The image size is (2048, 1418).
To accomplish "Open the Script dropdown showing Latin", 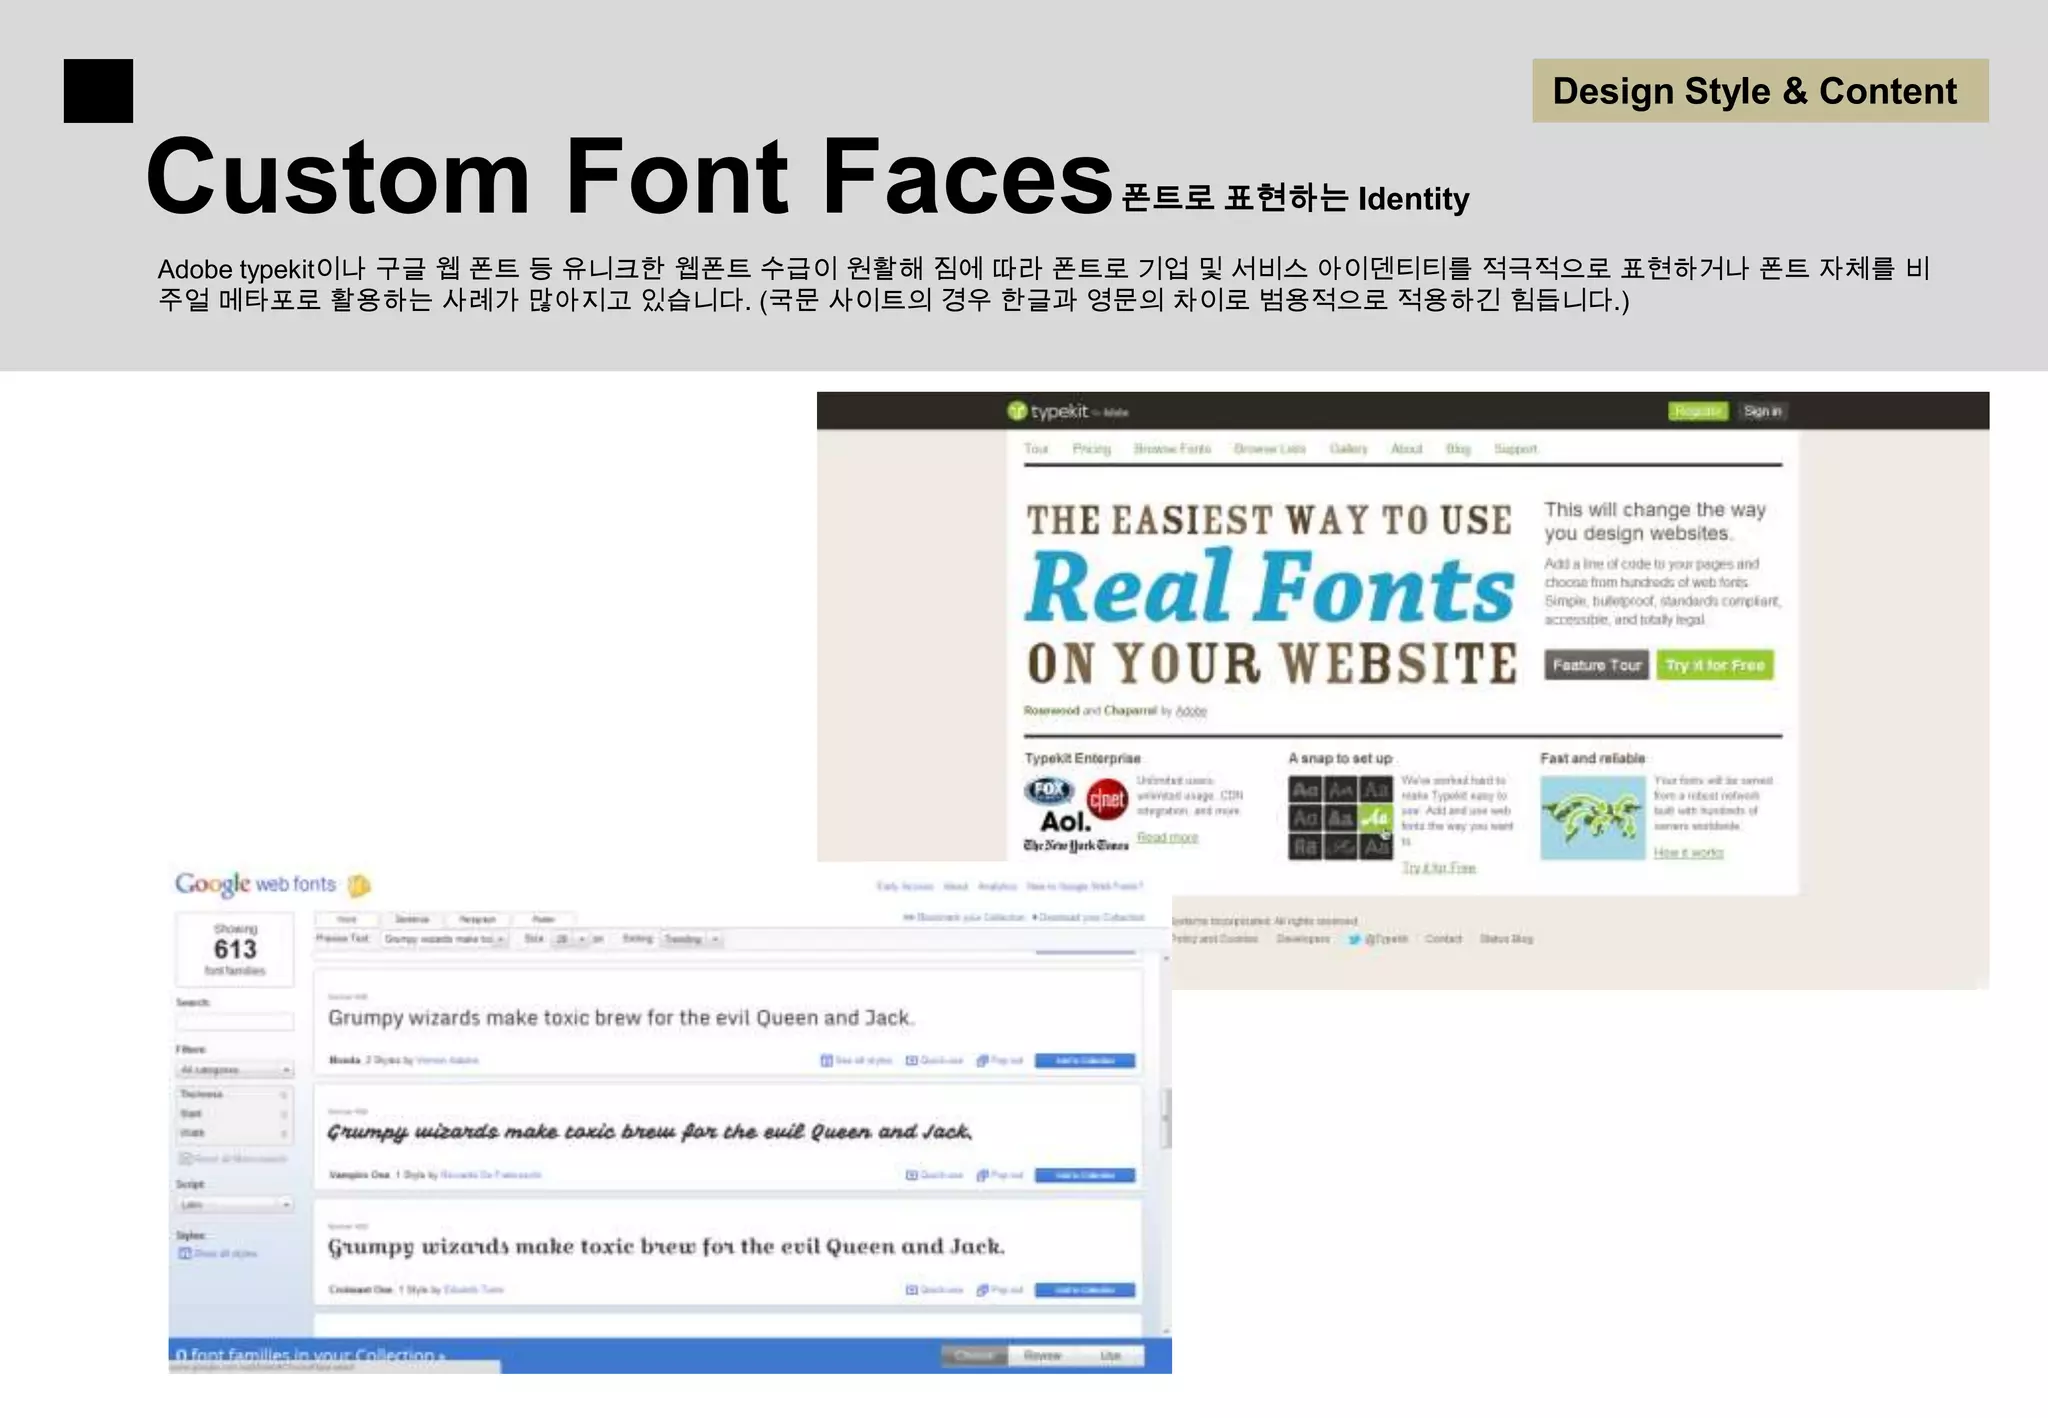I will pyautogui.click(x=235, y=1205).
